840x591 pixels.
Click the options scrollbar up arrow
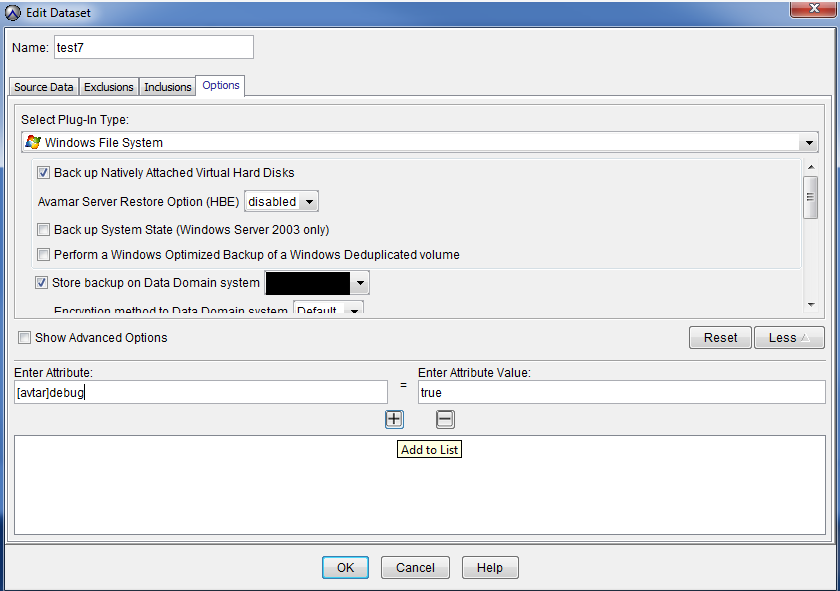point(811,167)
